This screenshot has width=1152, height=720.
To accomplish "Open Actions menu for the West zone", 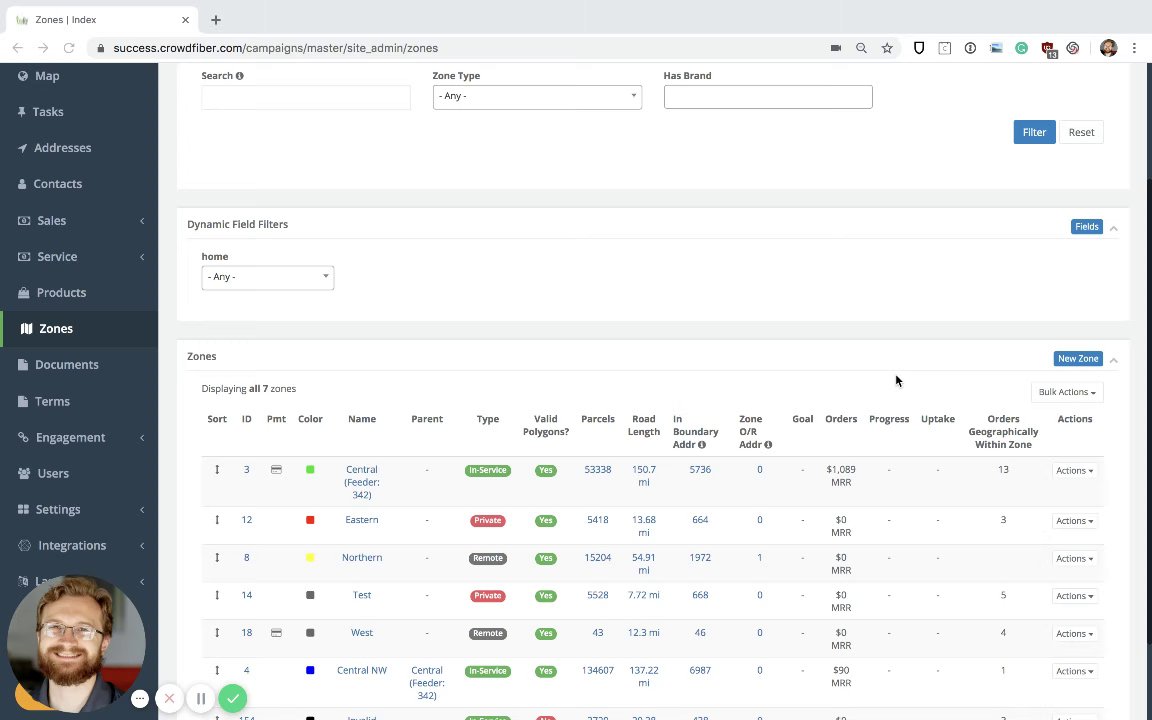I will [x=1074, y=633].
